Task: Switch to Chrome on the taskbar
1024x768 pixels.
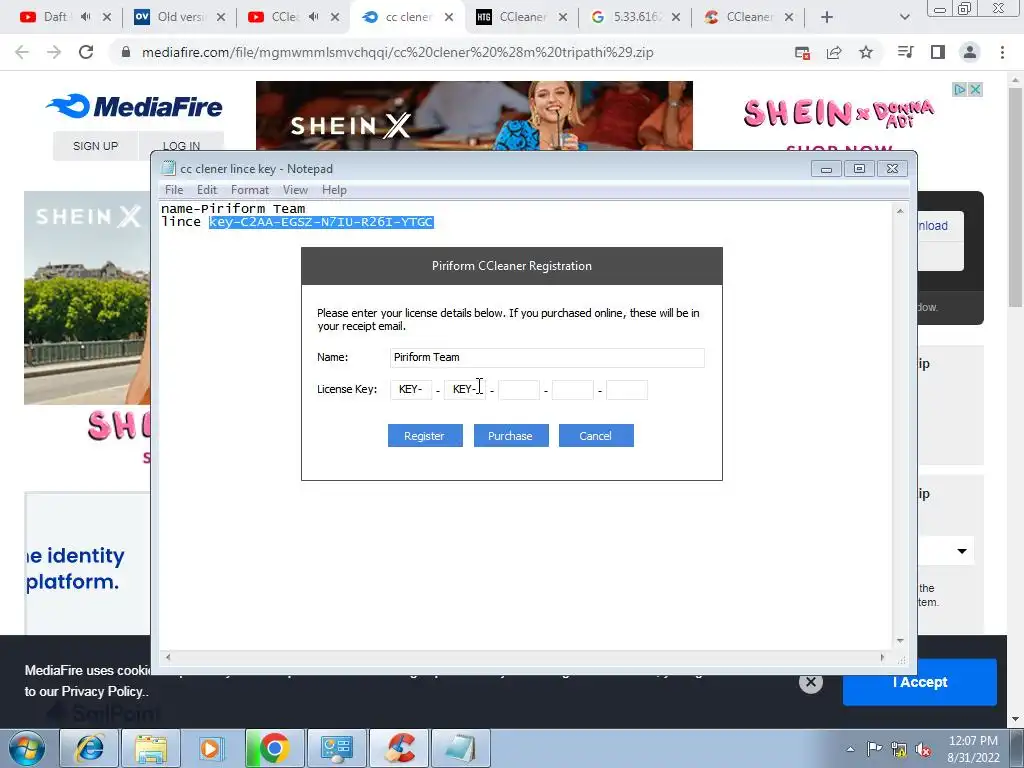Action: (x=275, y=748)
